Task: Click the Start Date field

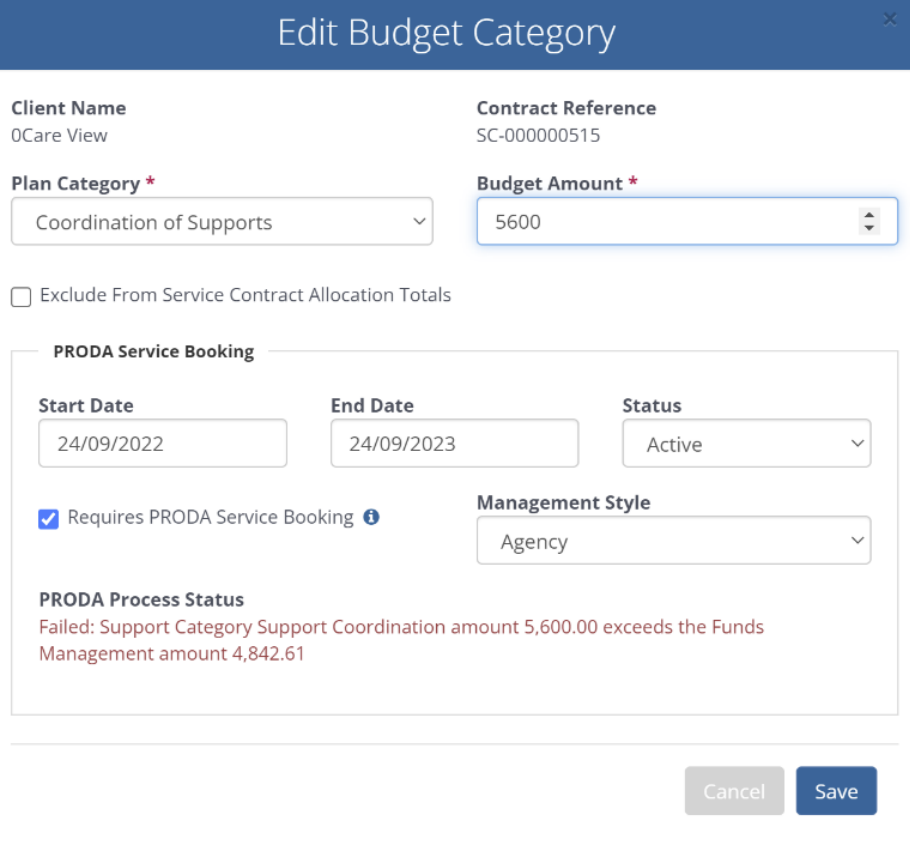Action: (162, 443)
